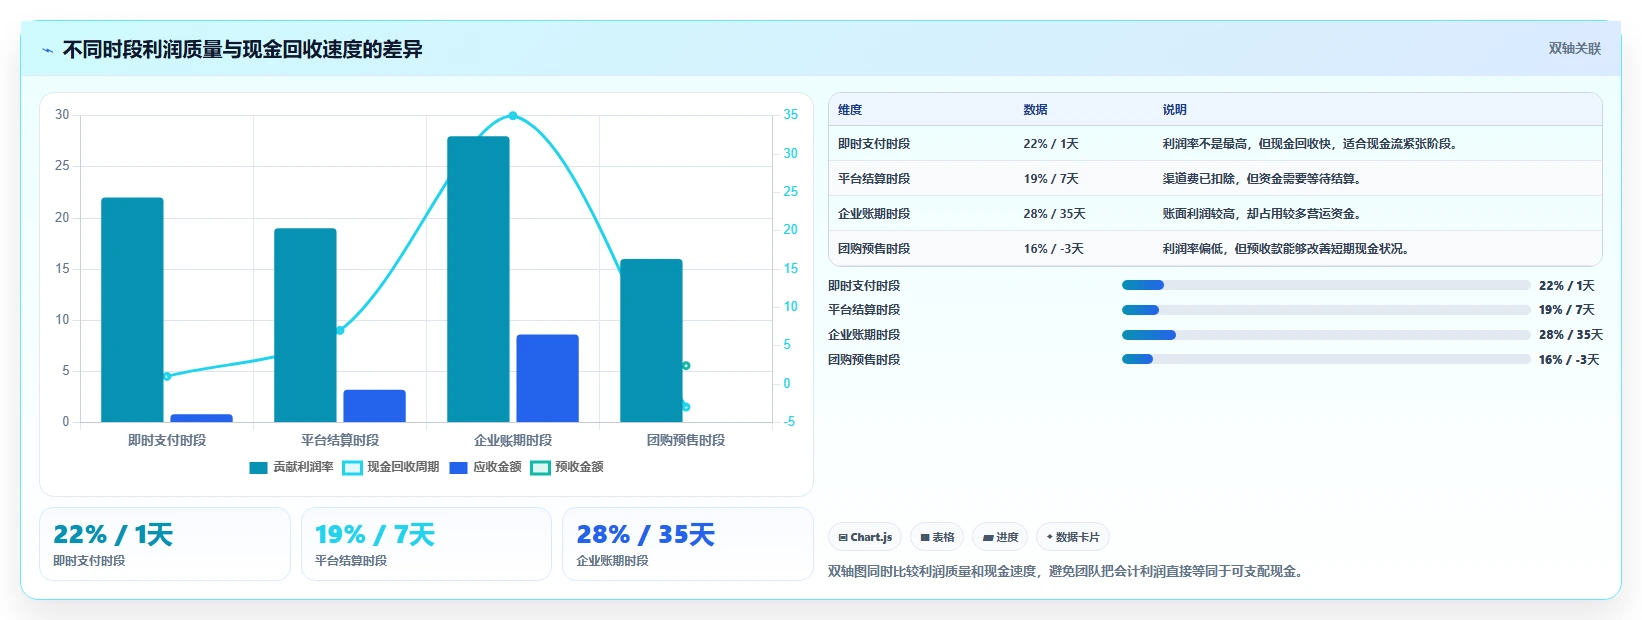Click the teal 贡献利润率 bar for 企业账期时段
1642x620 pixels.
tap(478, 279)
